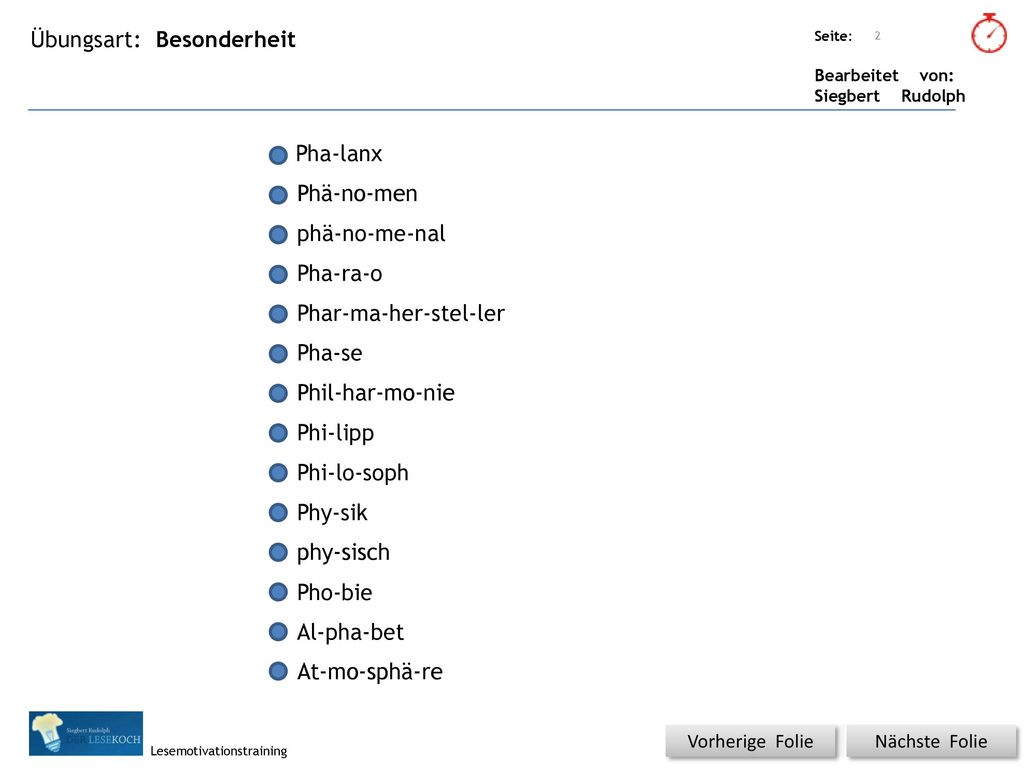1024x768 pixels.
Task: Click the Lesekoch logo image
Action: [86, 733]
